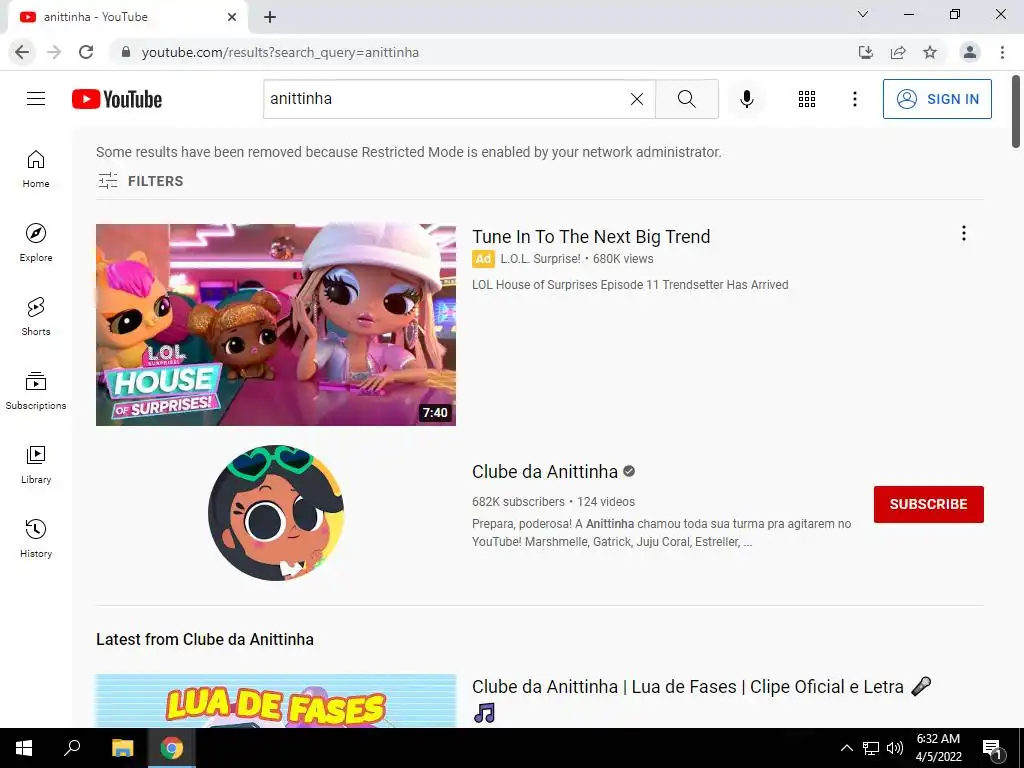1024x768 pixels.
Task: Open File Explorer from taskbar
Action: [x=122, y=748]
